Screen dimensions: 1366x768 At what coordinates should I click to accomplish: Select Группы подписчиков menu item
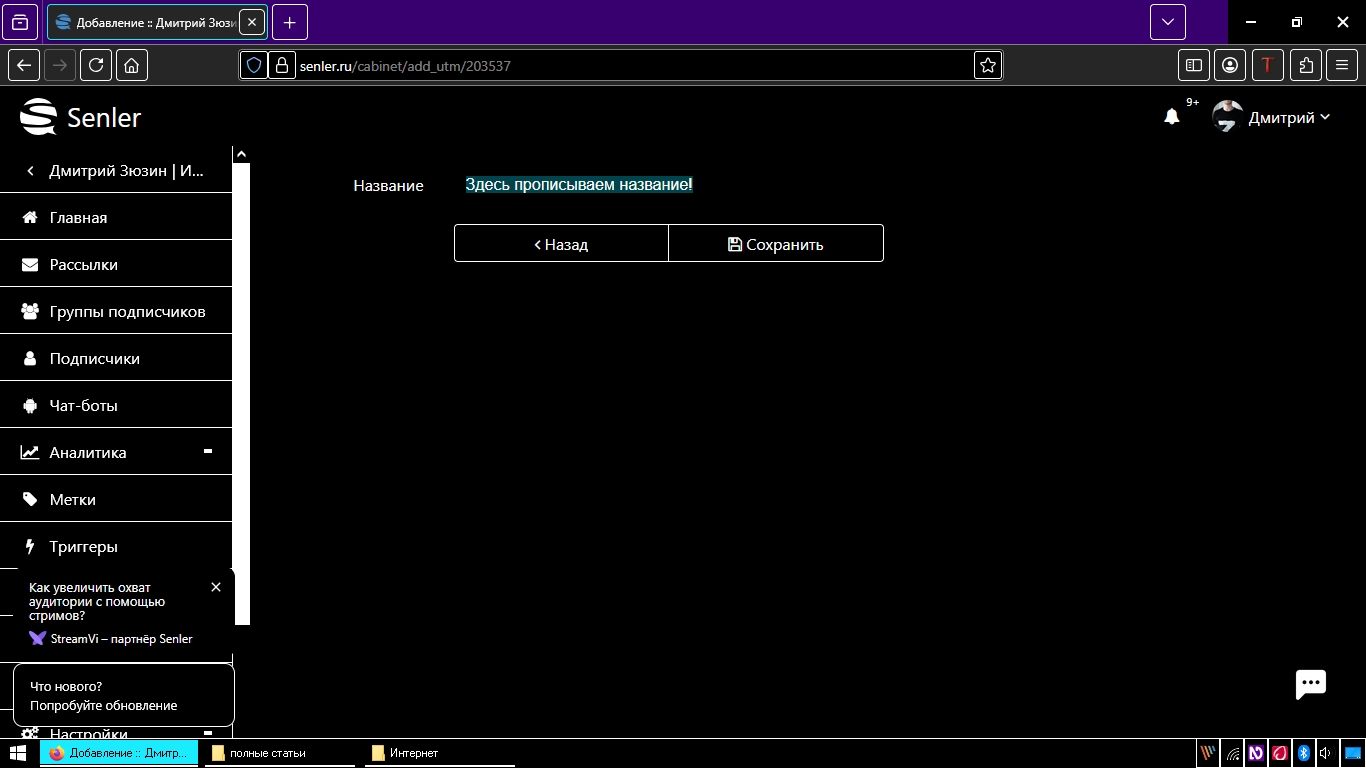click(x=116, y=311)
